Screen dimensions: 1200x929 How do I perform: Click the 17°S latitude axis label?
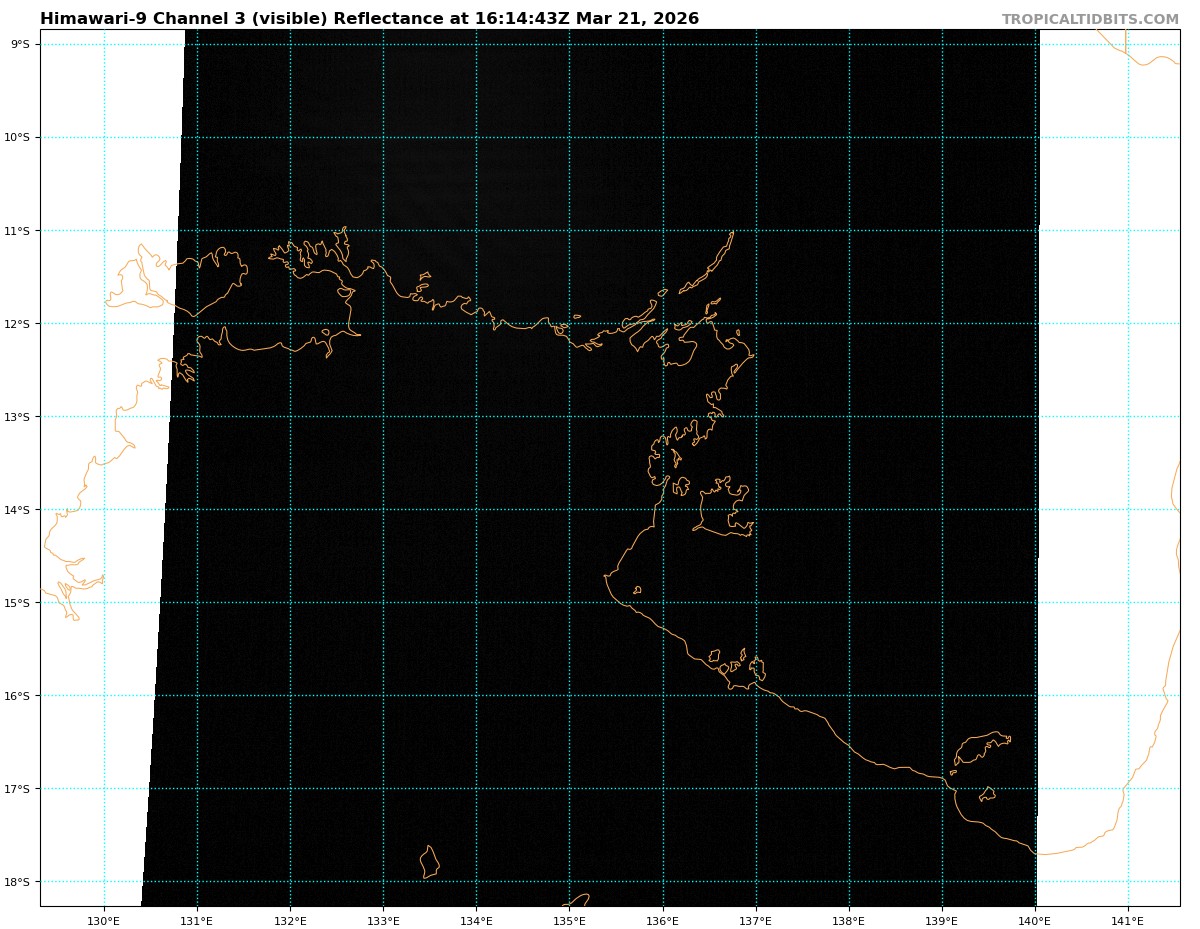point(20,789)
